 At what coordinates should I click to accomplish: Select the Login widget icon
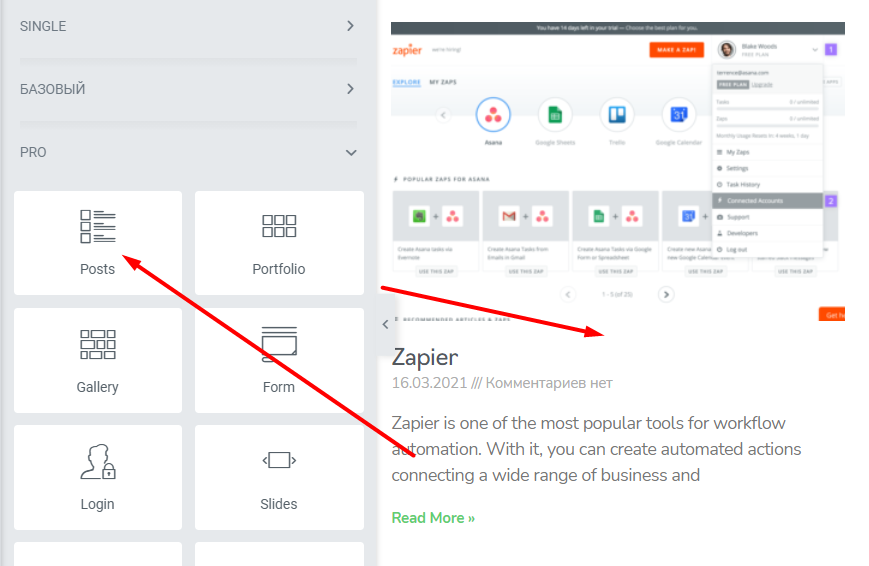coord(98,461)
